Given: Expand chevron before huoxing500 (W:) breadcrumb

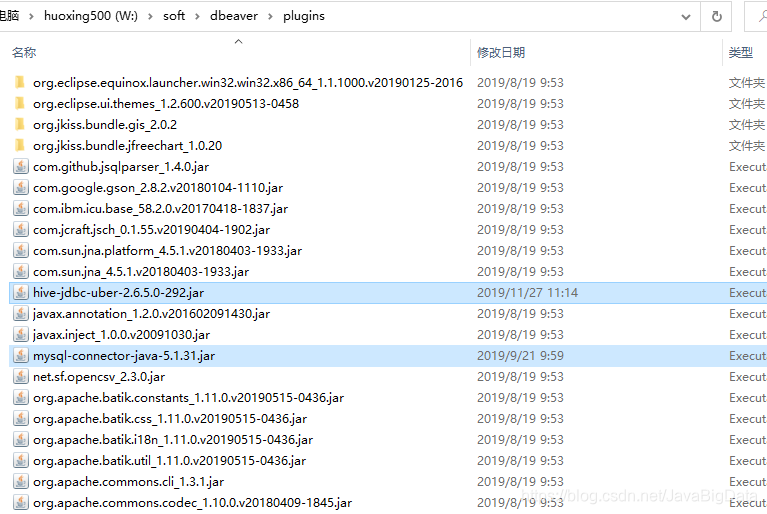Looking at the screenshot, I should [32, 17].
